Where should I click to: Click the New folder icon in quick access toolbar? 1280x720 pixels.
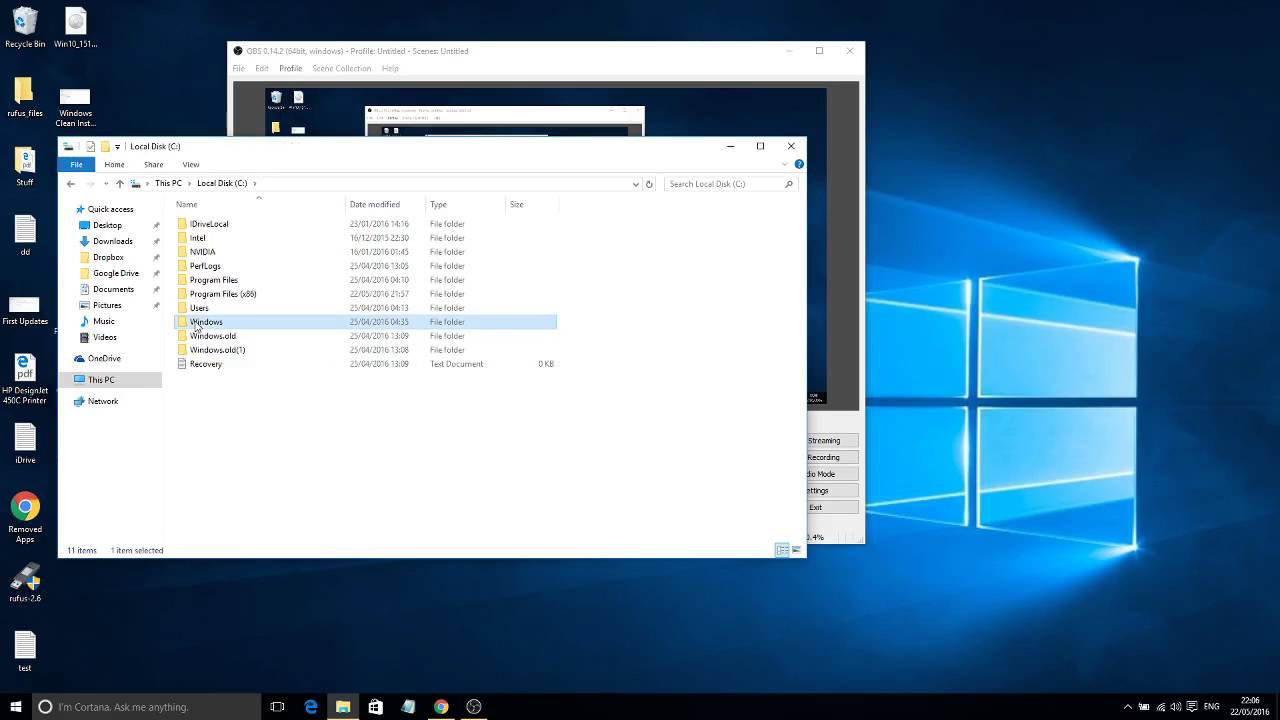tap(105, 146)
